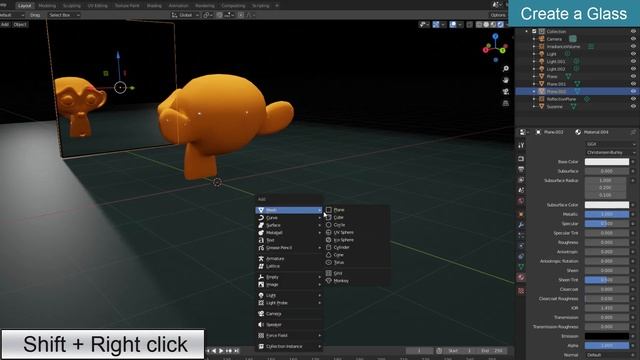Open the Particles properties tab
Image resolution: width=640 pixels, height=360 pixels.
[x=521, y=235]
